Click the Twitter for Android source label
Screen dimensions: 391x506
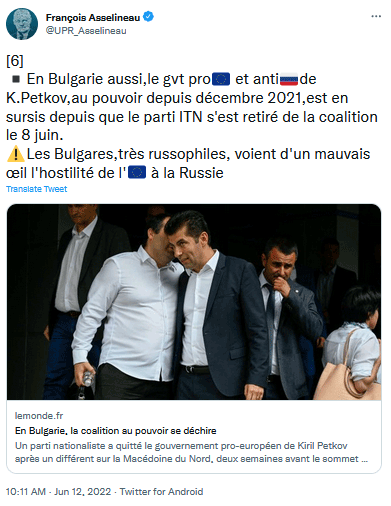[x=161, y=492]
